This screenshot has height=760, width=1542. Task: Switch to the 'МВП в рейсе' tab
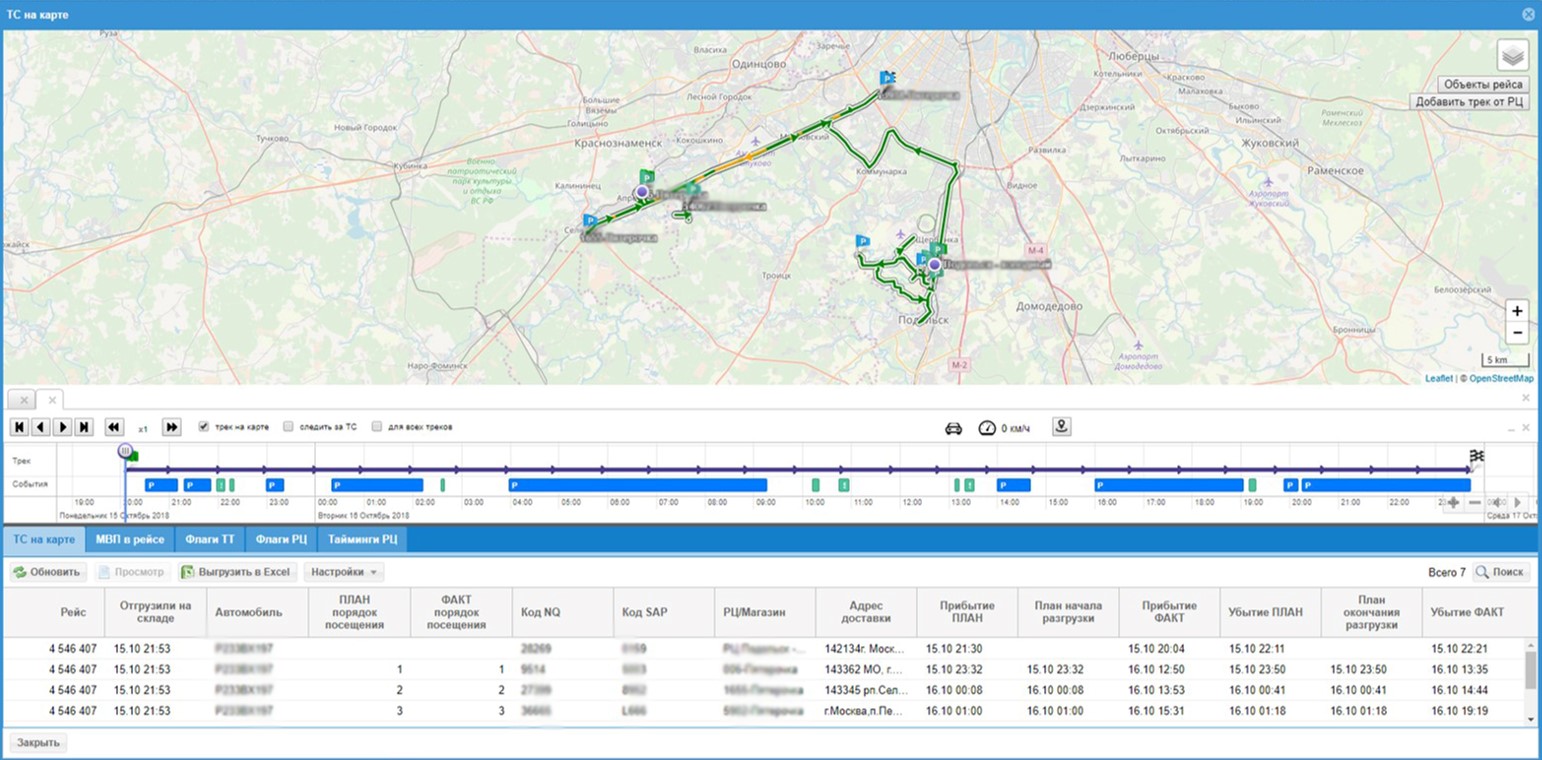(x=130, y=540)
